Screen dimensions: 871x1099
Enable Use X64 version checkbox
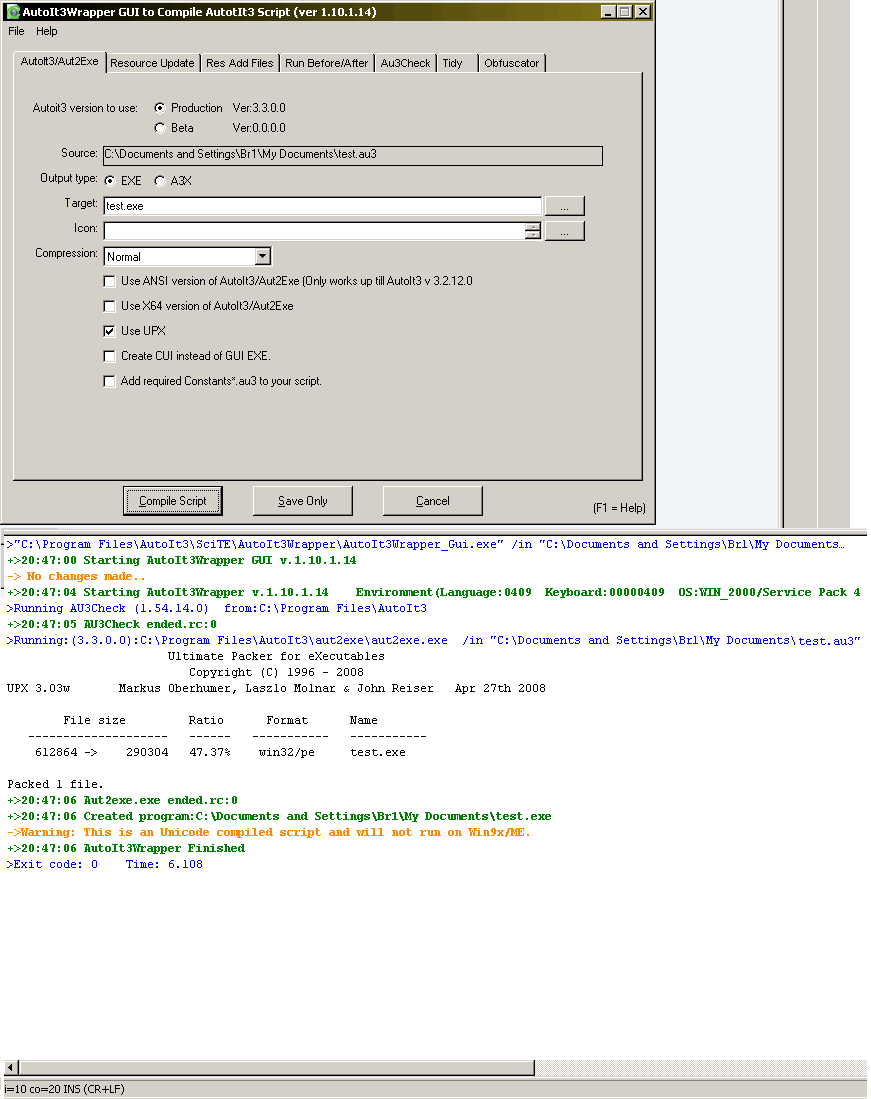(109, 306)
